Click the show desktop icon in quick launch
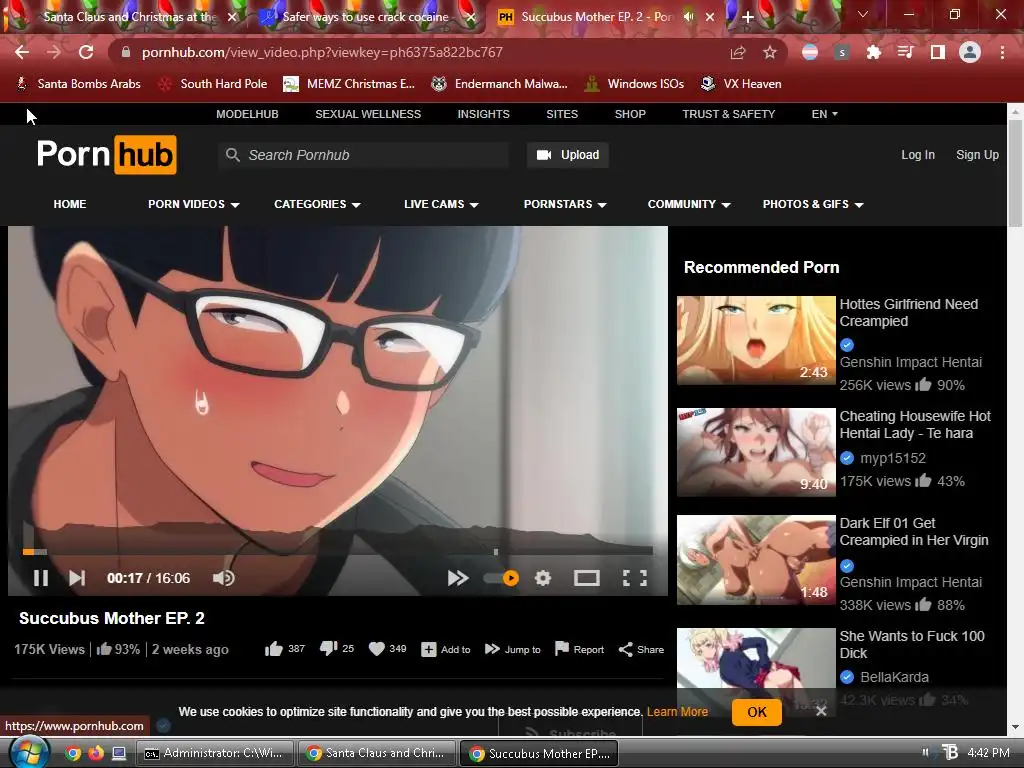This screenshot has height=768, width=1024. 119,753
